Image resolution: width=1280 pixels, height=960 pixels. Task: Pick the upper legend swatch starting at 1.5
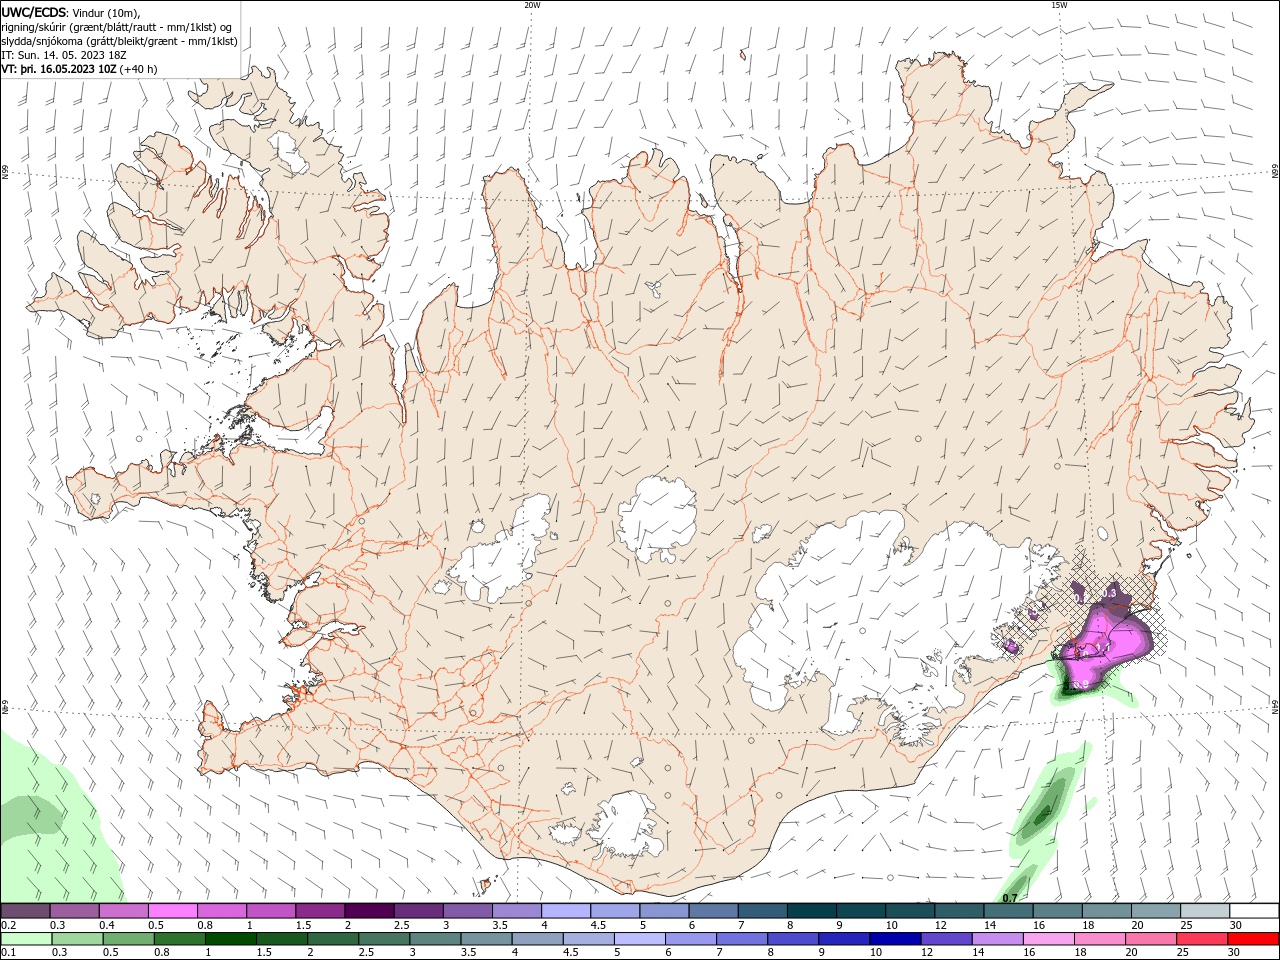coord(320,911)
